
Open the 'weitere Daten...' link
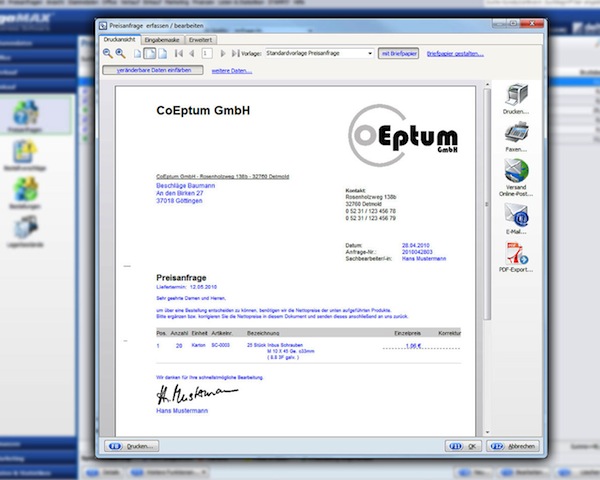pos(232,71)
